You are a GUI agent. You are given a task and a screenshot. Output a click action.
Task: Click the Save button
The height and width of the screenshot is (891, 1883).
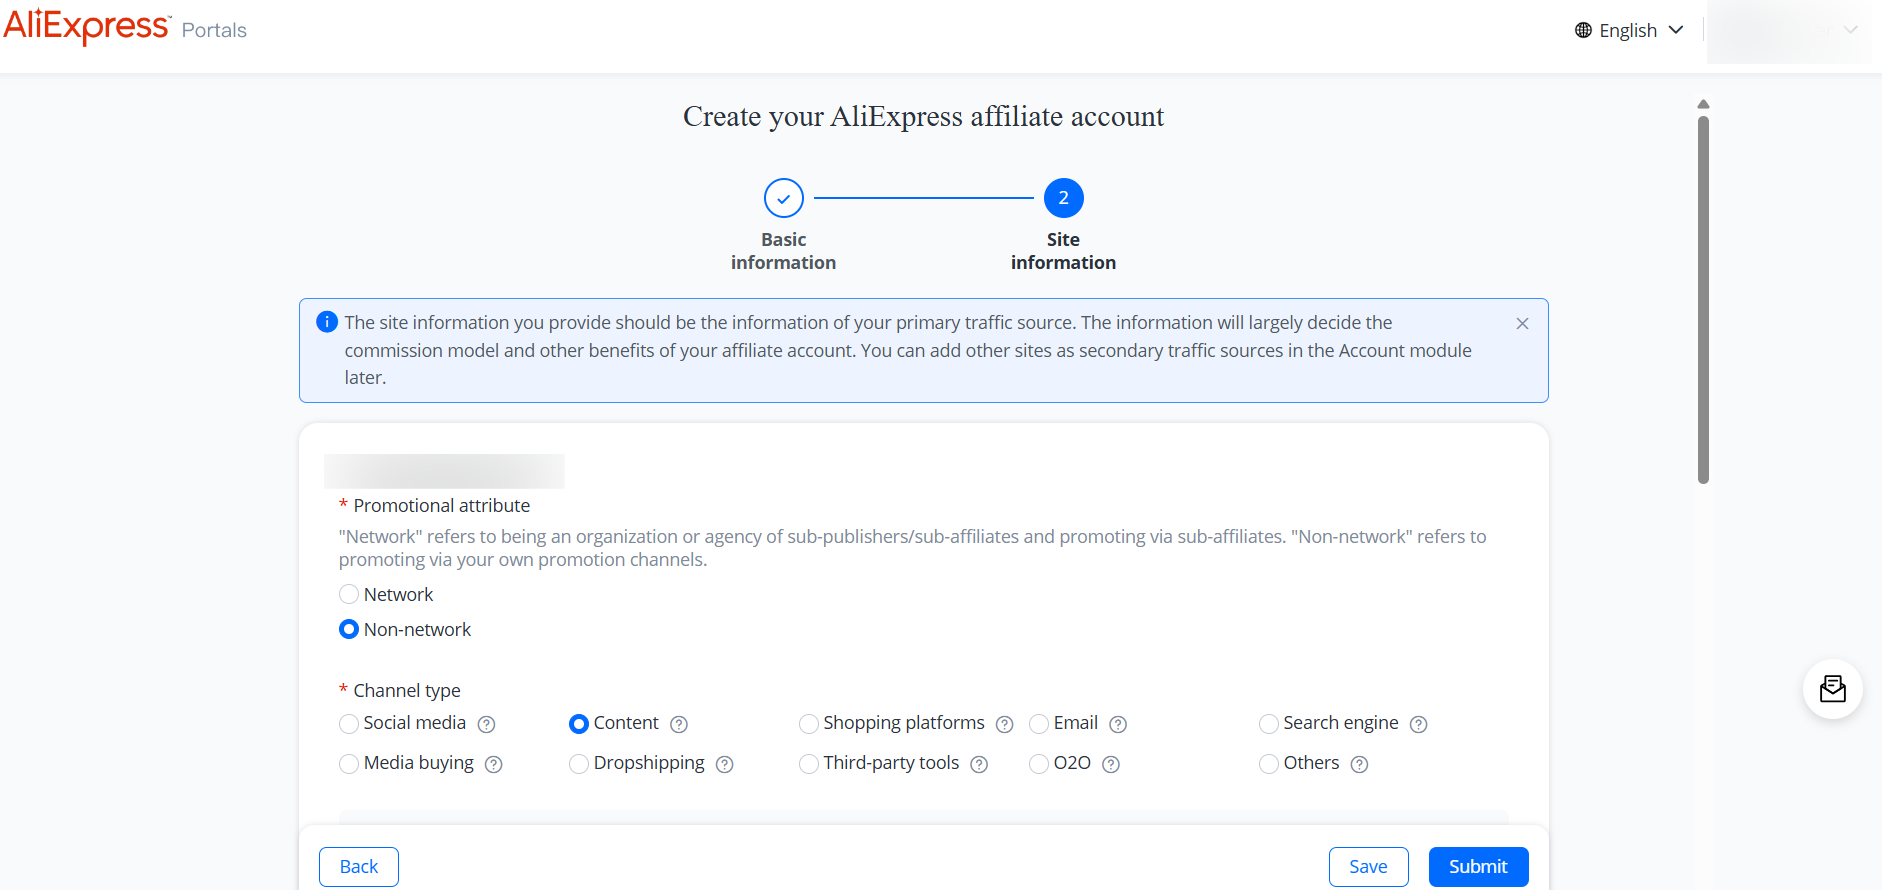[x=1369, y=867]
